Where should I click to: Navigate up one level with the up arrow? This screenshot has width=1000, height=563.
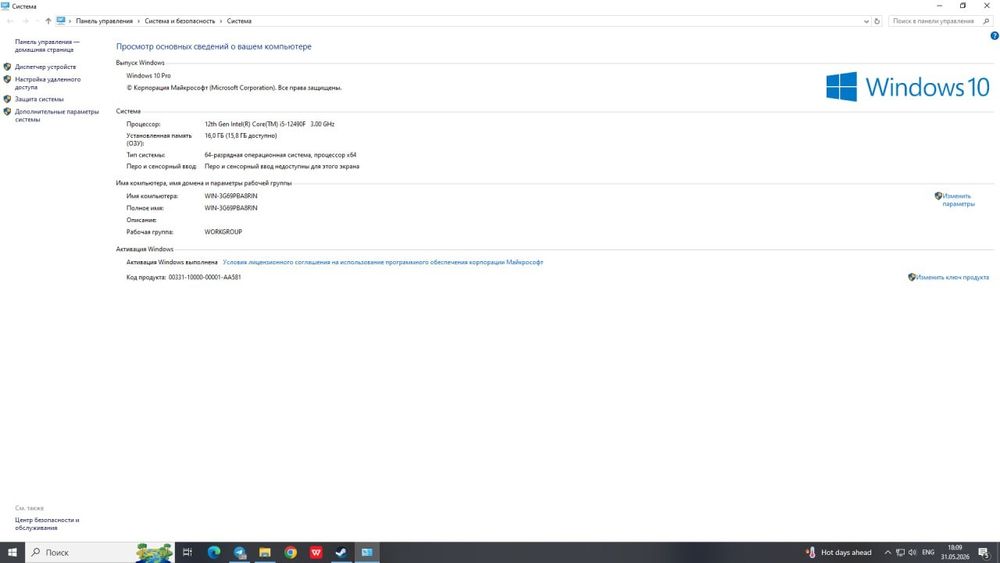pyautogui.click(x=48, y=21)
